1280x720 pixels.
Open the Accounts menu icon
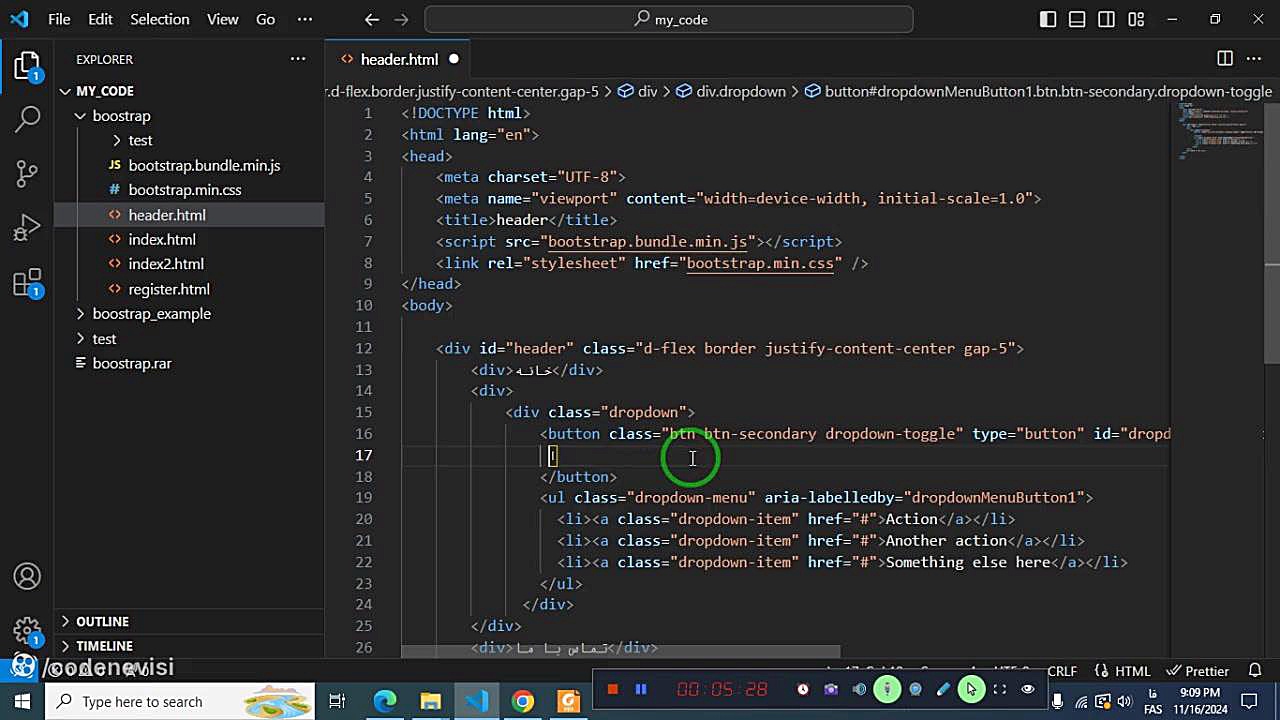(28, 577)
